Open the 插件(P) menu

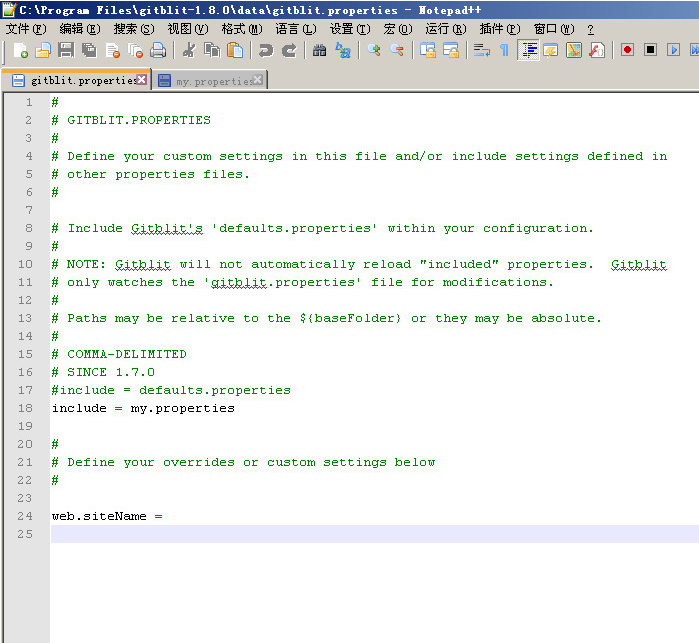pos(500,29)
